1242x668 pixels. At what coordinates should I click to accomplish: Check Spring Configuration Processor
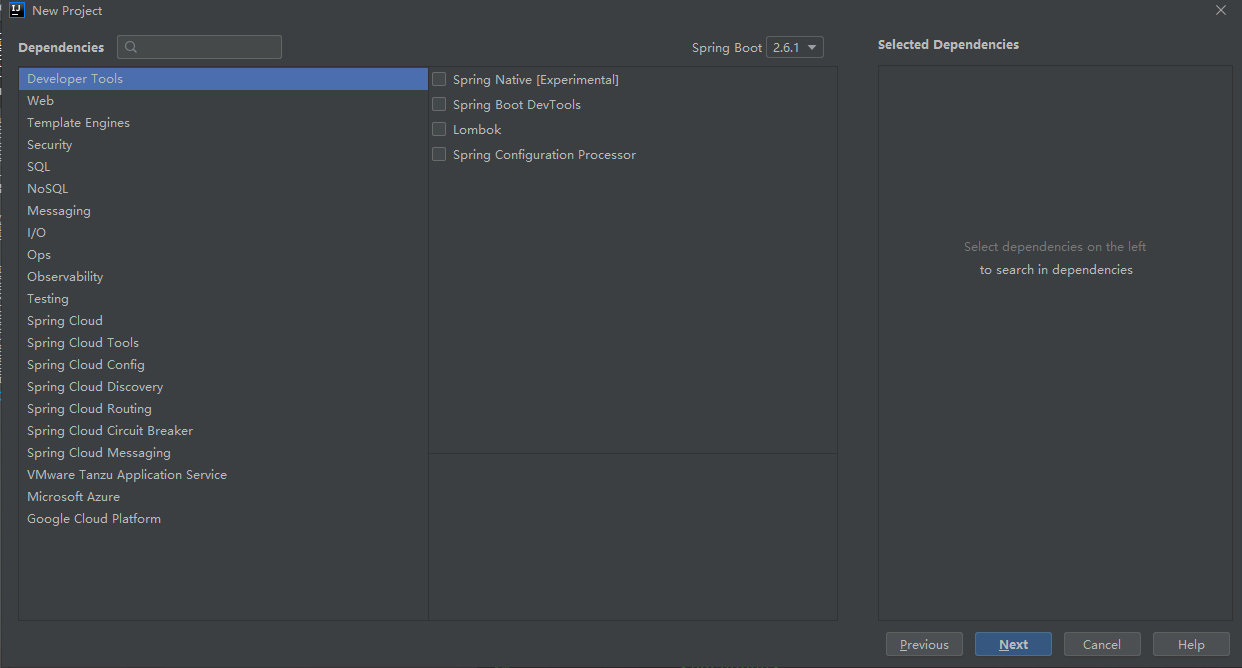pos(438,154)
